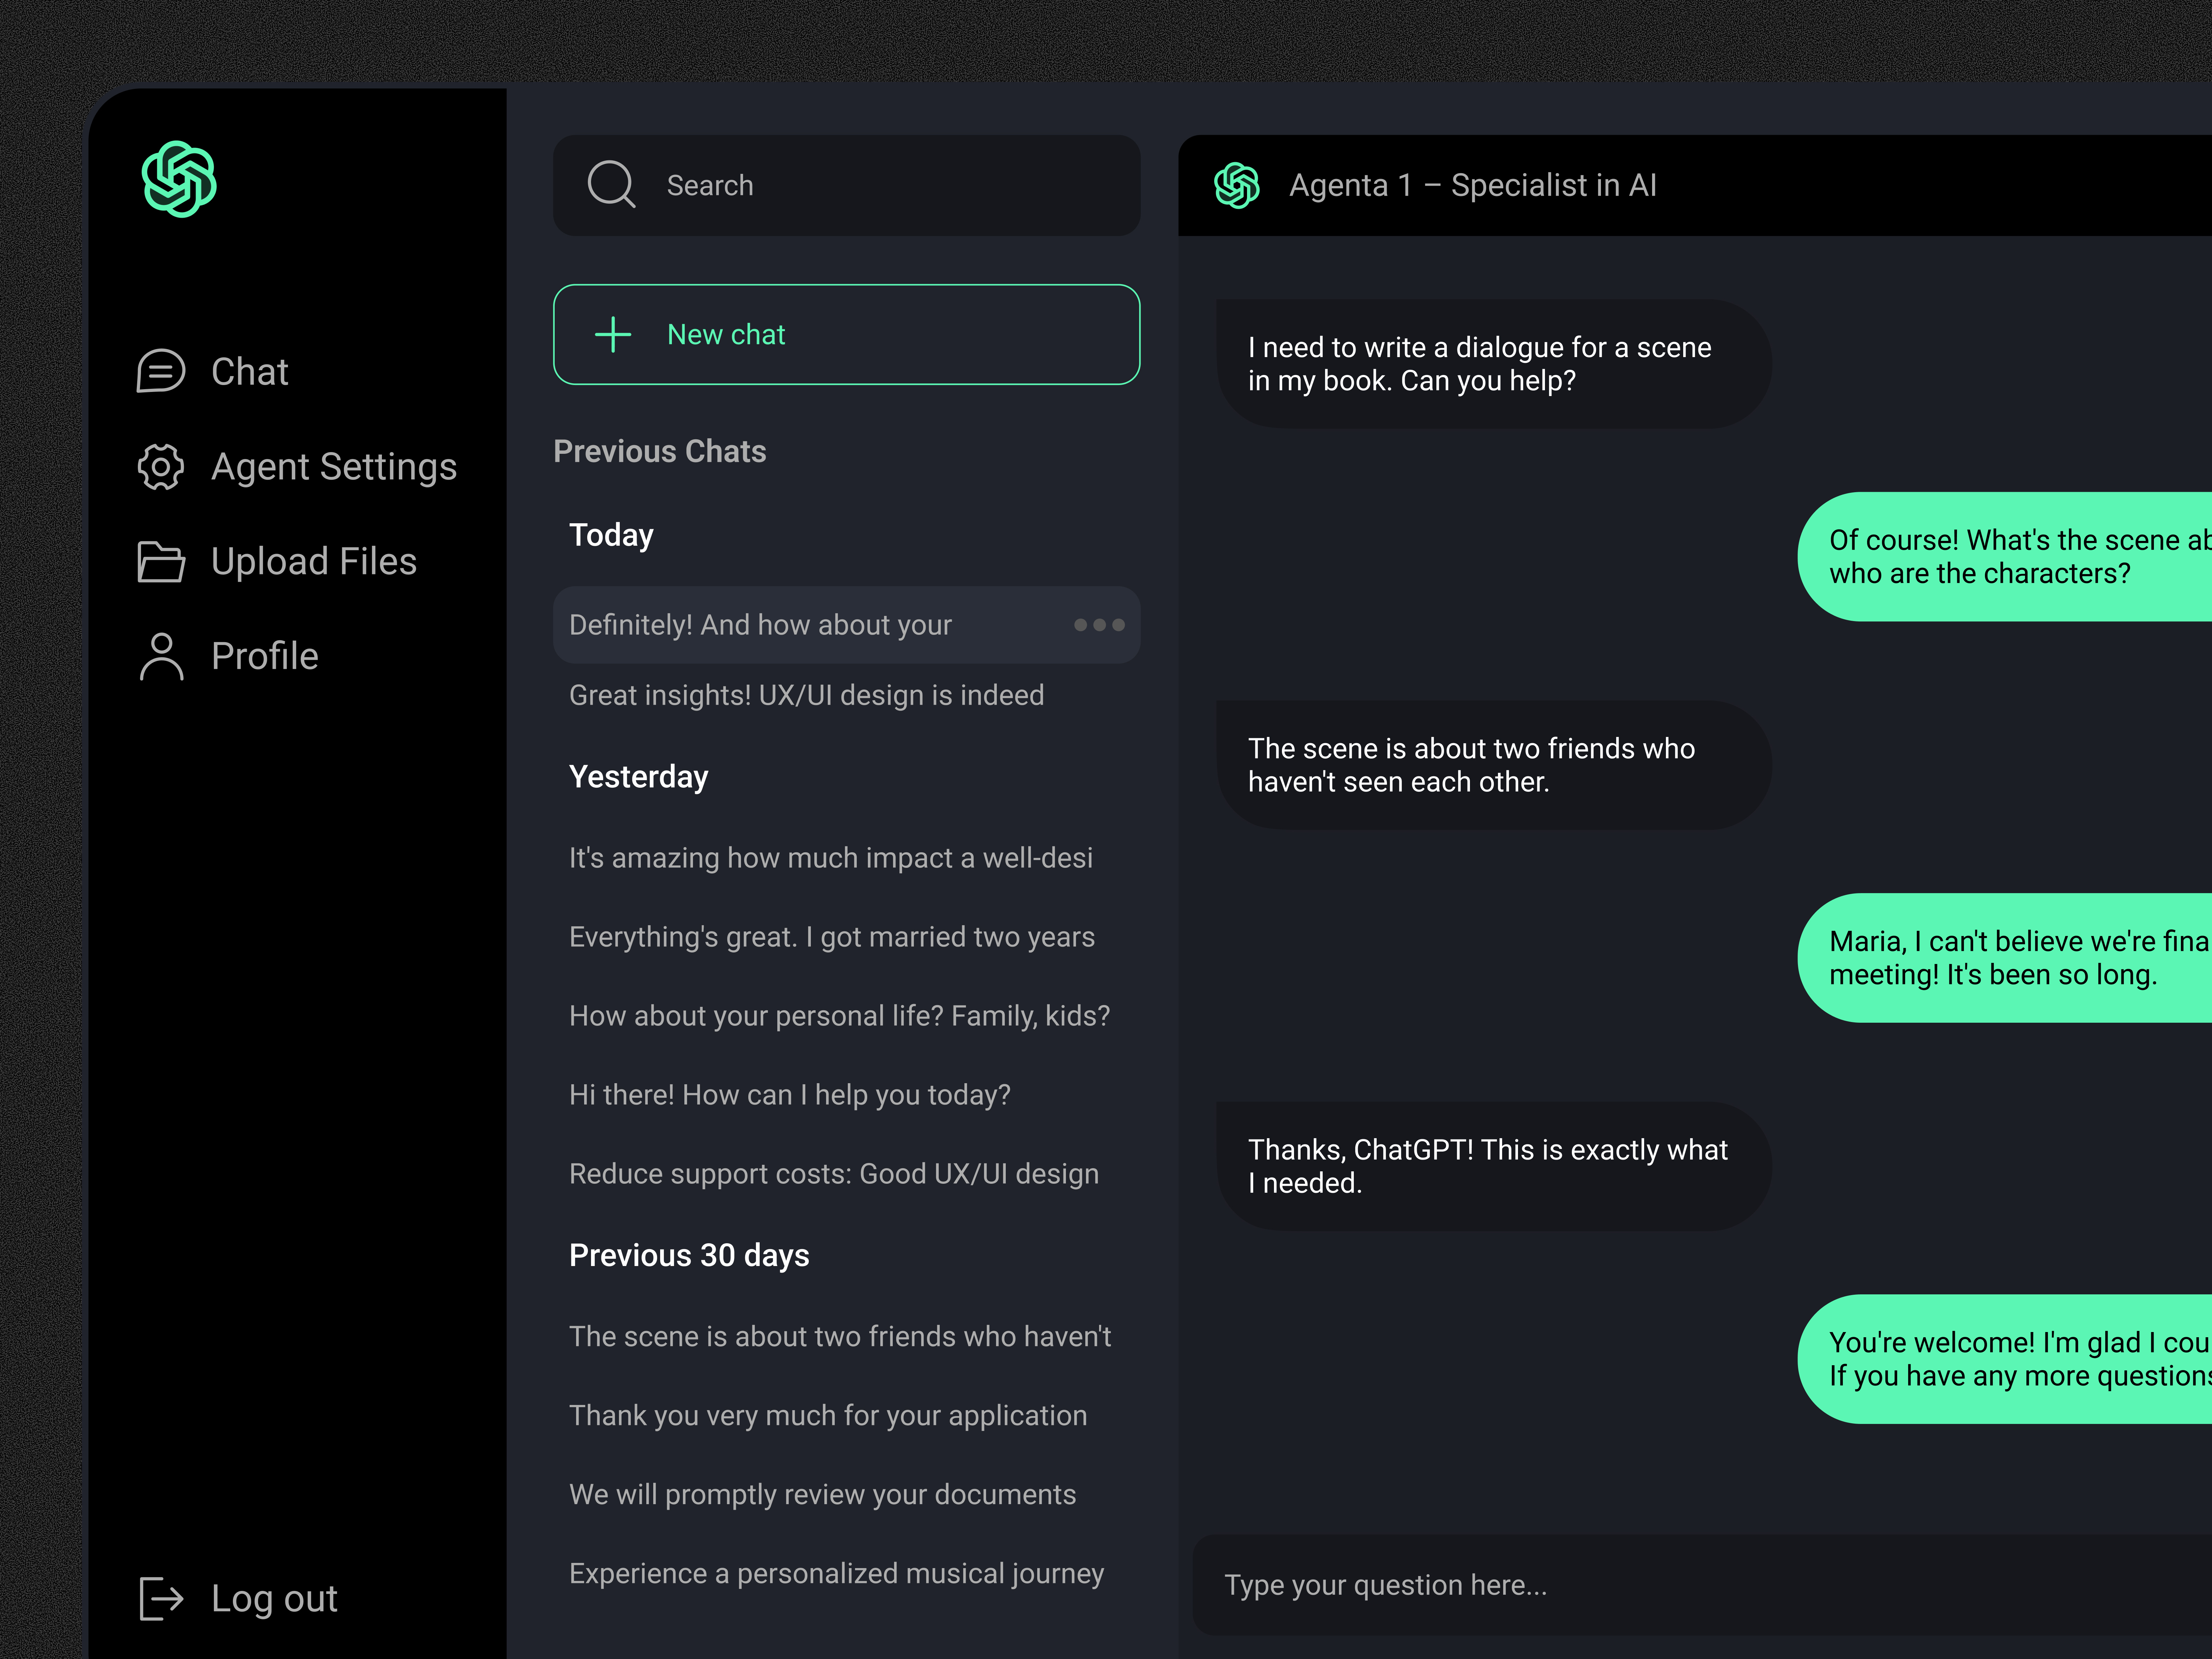The width and height of the screenshot is (2212, 1659).
Task: Click the 'Type your question here...' field
Action: click(1702, 1585)
